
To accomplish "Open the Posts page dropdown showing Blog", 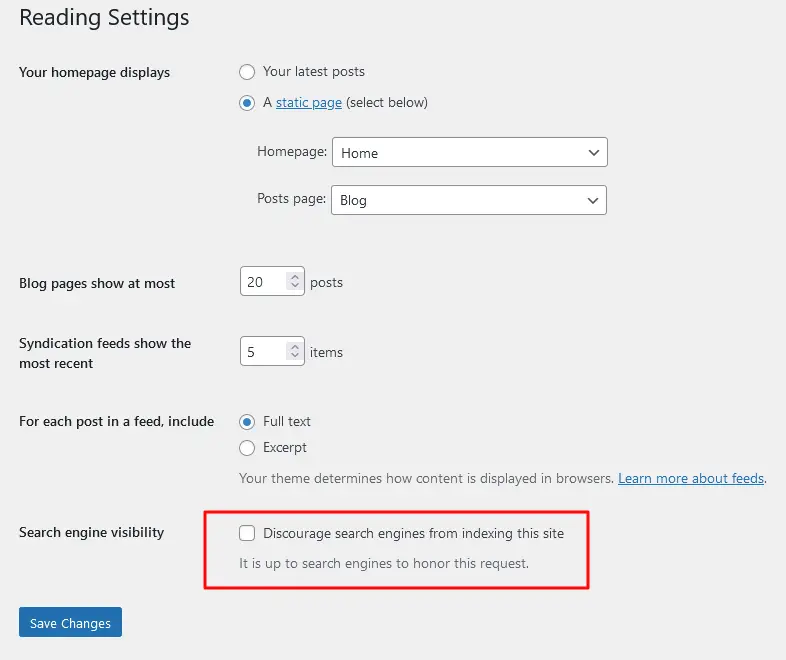I will pyautogui.click(x=469, y=200).
